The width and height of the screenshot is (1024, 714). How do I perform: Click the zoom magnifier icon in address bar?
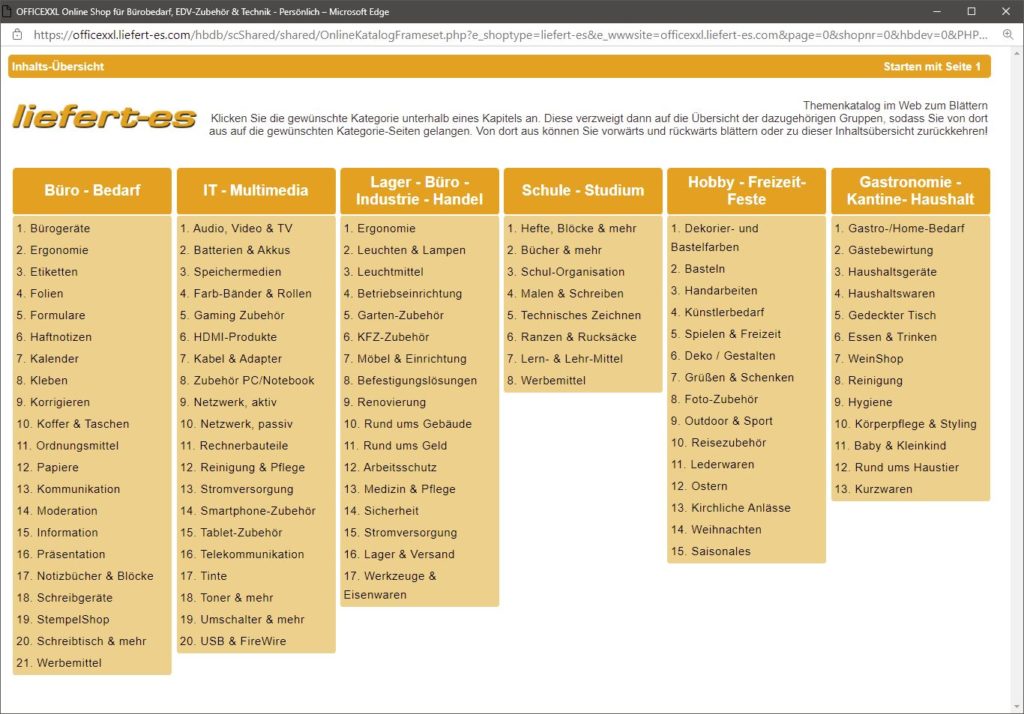1008,35
